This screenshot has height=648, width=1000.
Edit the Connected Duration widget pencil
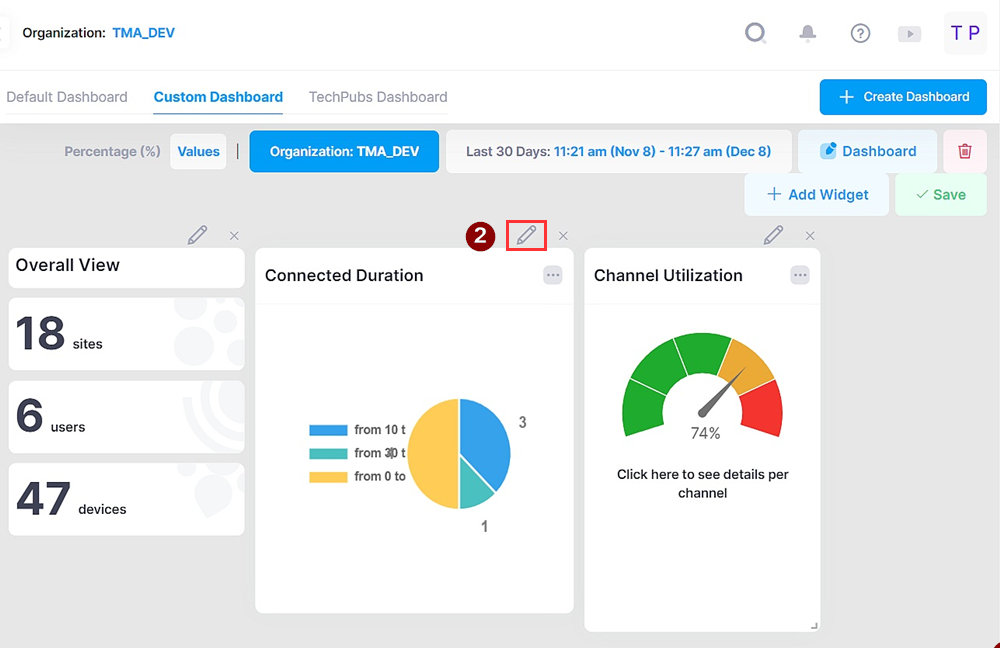pyautogui.click(x=526, y=235)
